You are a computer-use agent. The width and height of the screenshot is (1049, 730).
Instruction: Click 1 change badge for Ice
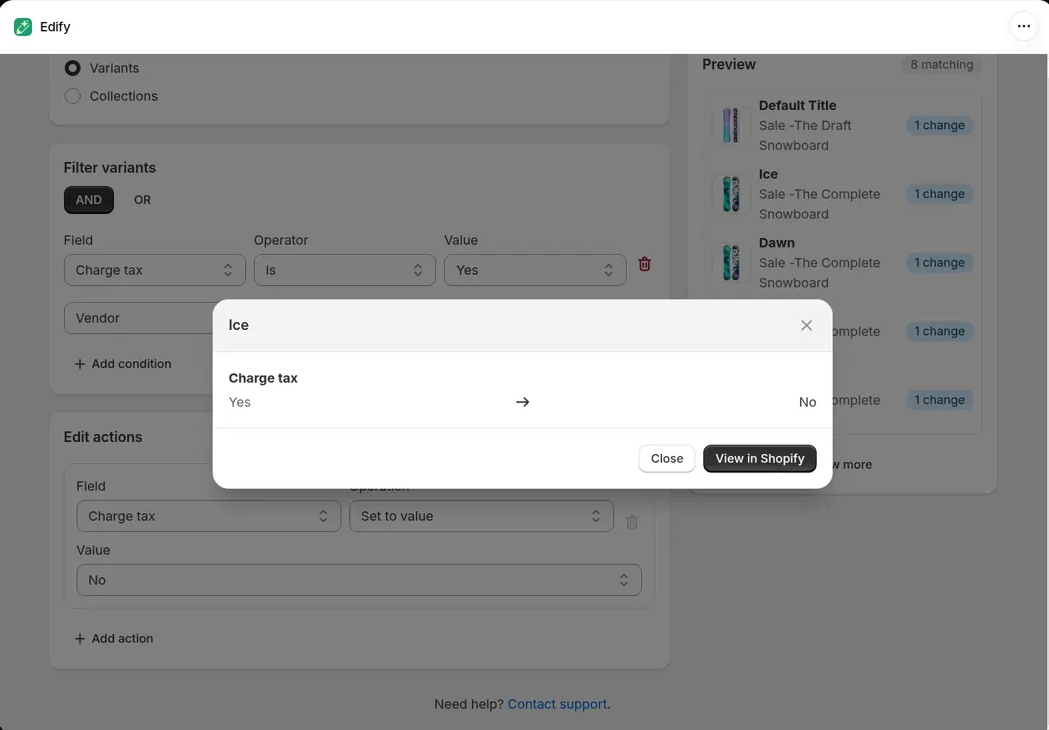tap(939, 194)
